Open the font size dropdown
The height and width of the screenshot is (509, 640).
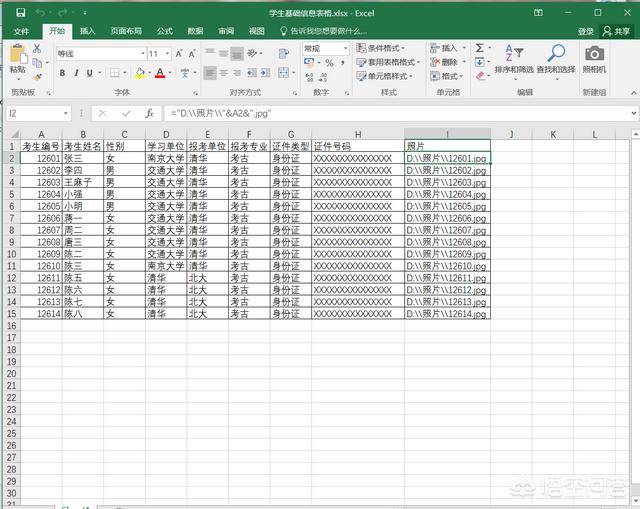coord(167,53)
